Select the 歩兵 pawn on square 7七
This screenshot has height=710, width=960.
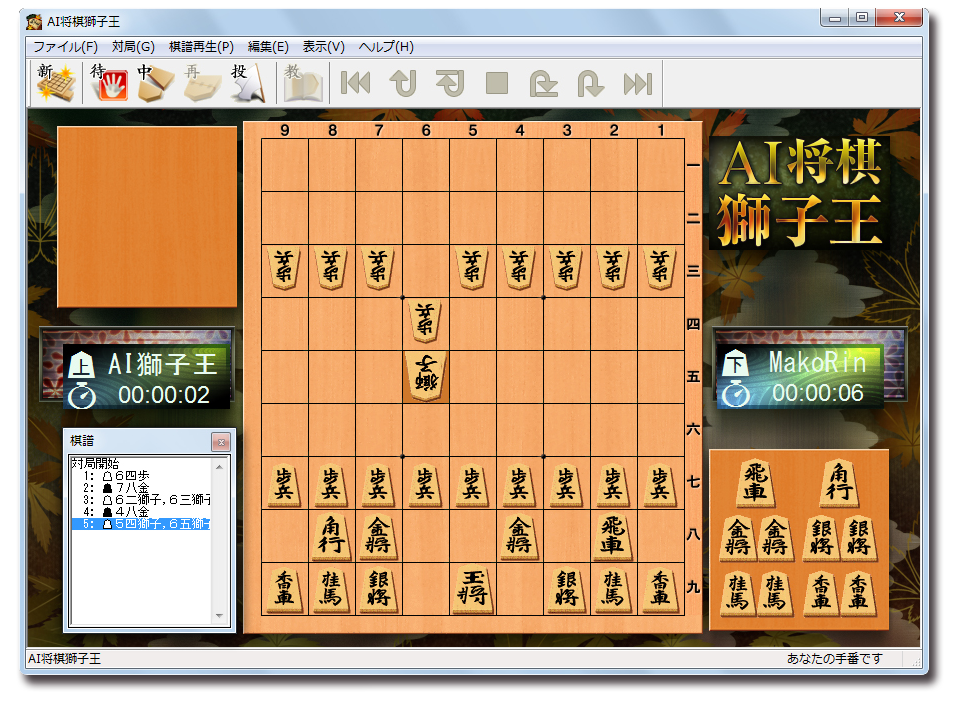[378, 485]
